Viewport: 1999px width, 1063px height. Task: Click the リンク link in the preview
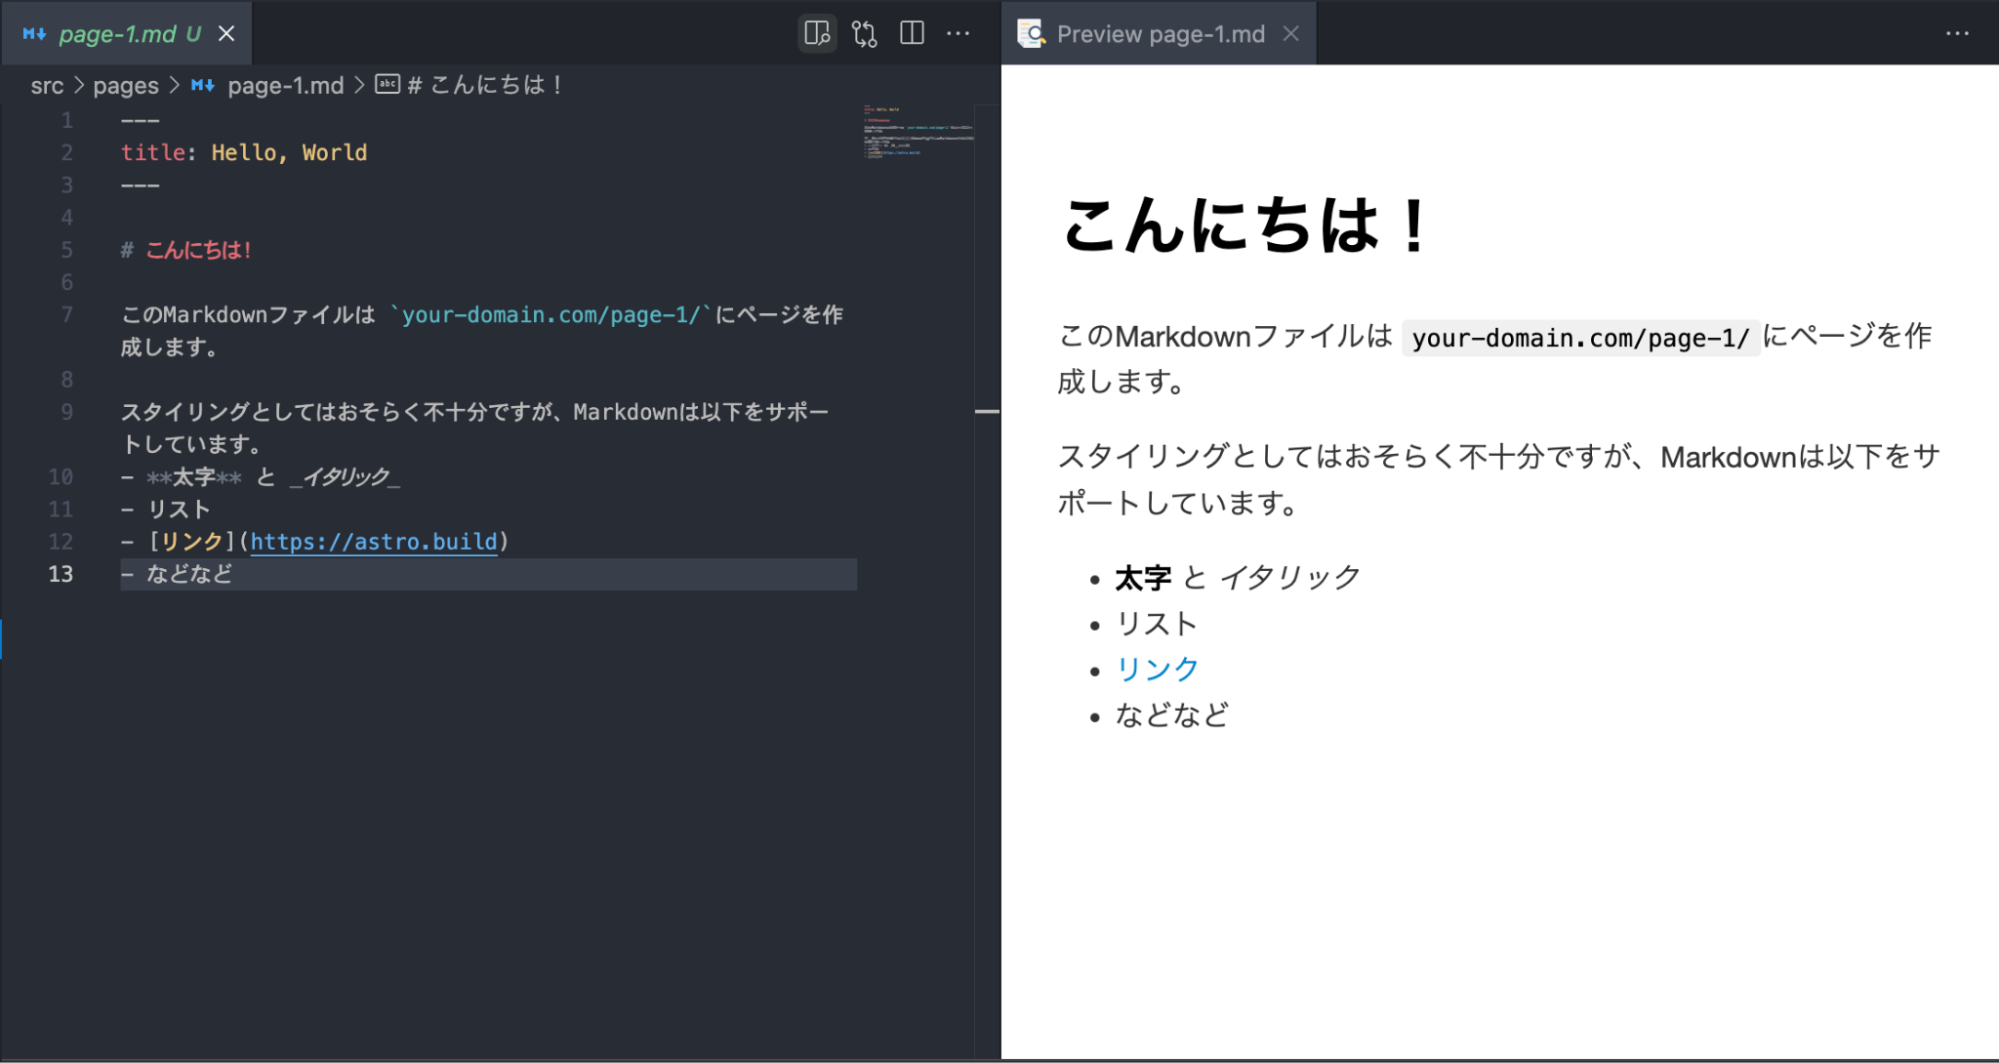coord(1157,669)
